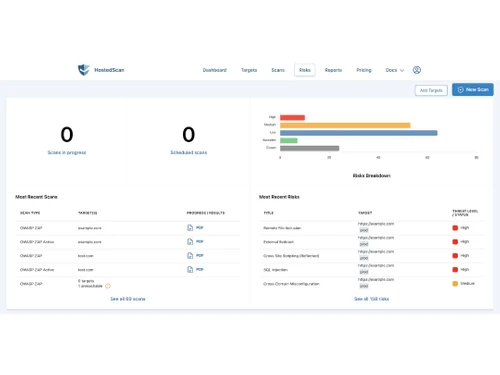
Task: Start a New Scan
Action: click(x=473, y=90)
